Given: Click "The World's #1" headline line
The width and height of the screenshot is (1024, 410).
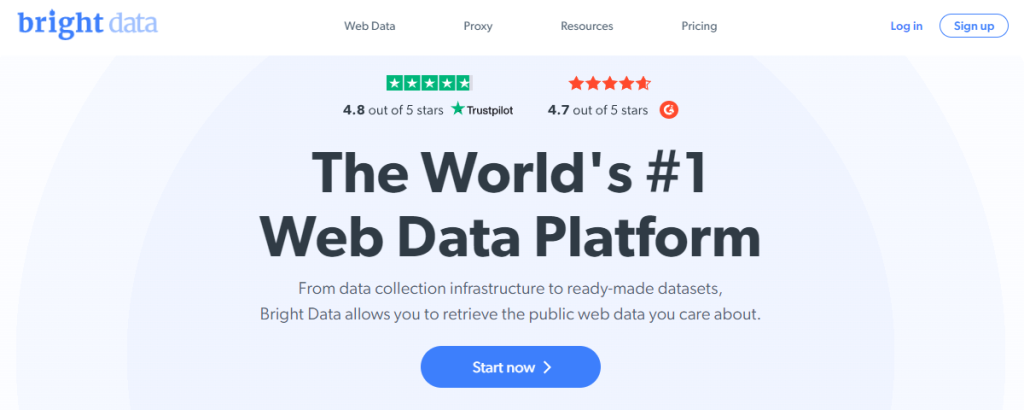Looking at the screenshot, I should [x=511, y=173].
